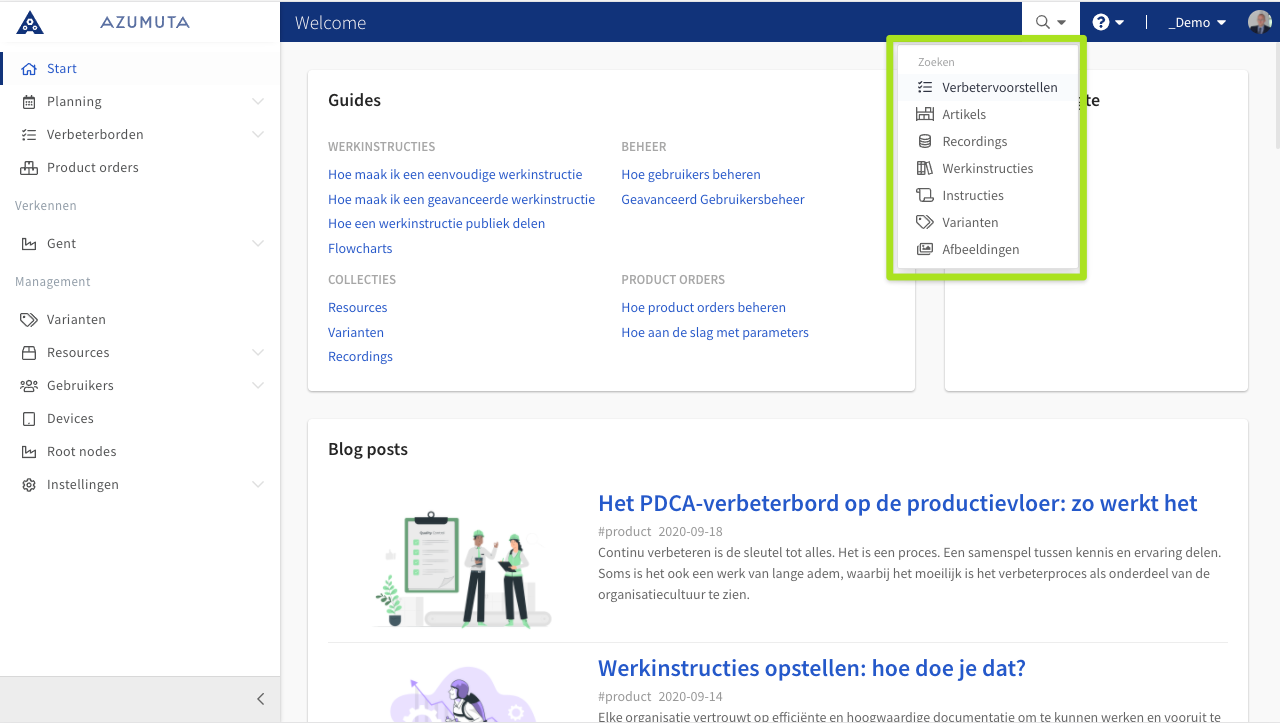Select Verbetervoorstellen in the search menu
The image size is (1280, 723).
pyautogui.click(x=988, y=88)
